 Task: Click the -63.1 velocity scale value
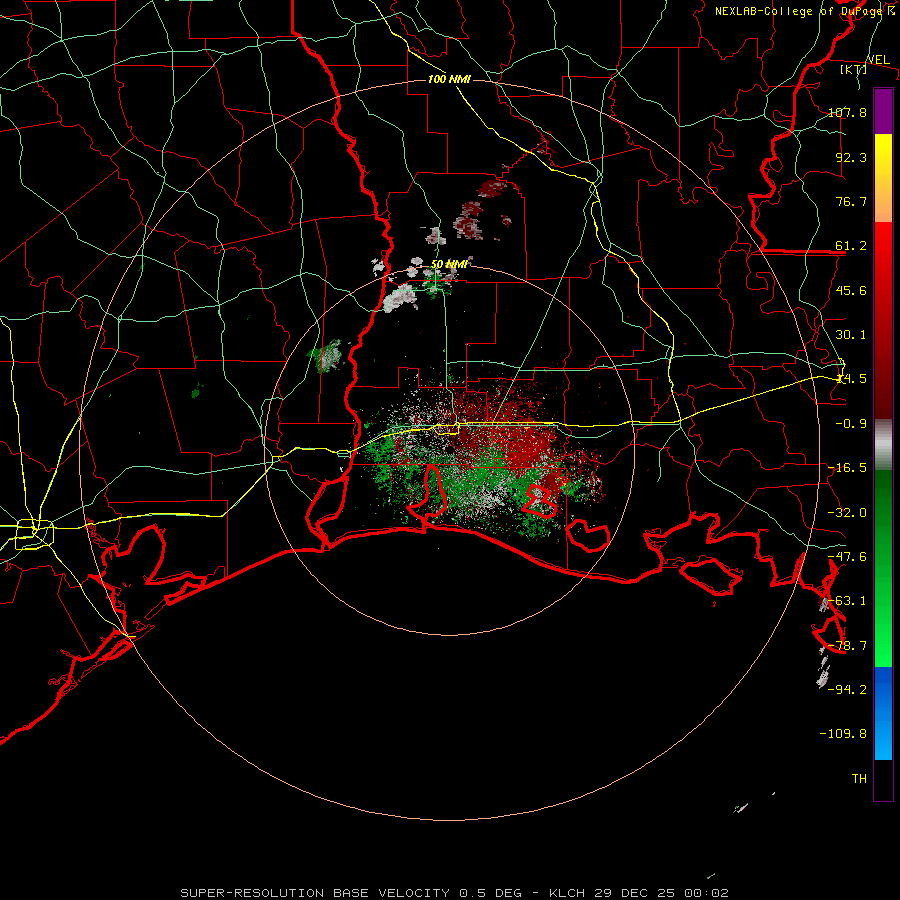[847, 601]
